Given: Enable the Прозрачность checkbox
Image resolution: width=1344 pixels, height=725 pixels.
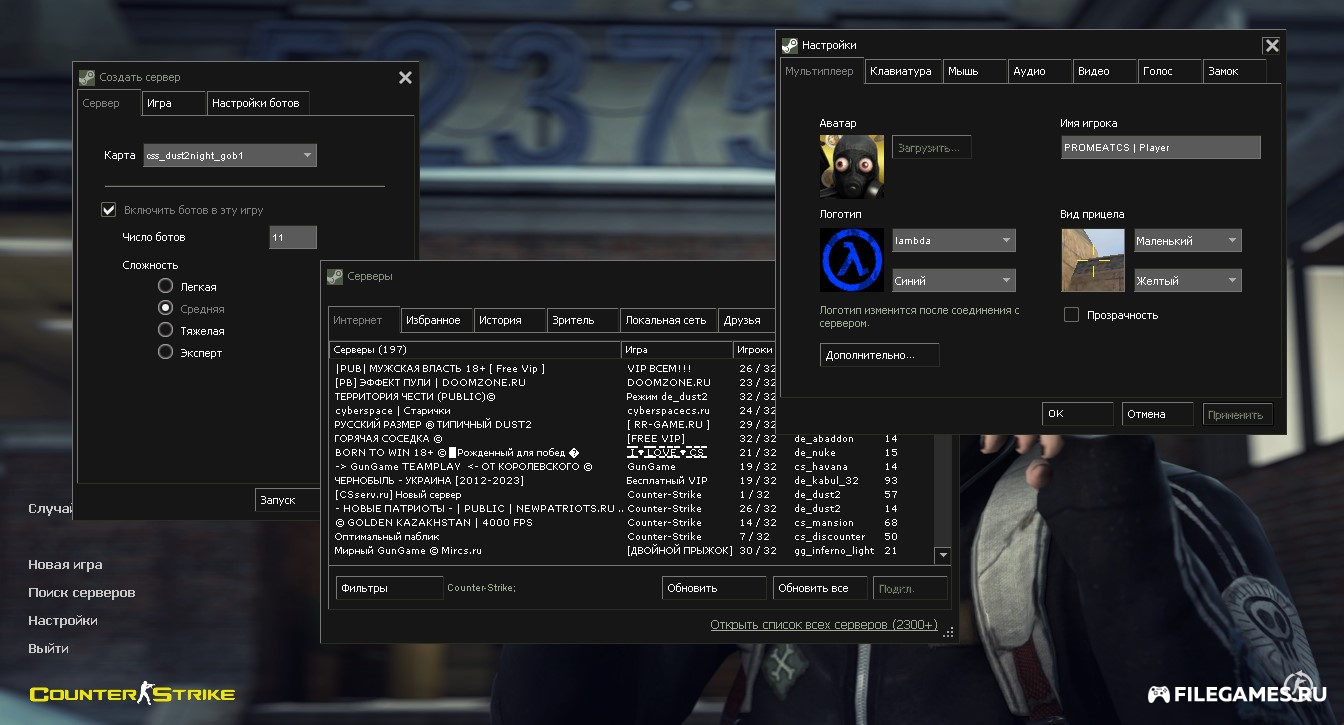Looking at the screenshot, I should pos(1071,315).
